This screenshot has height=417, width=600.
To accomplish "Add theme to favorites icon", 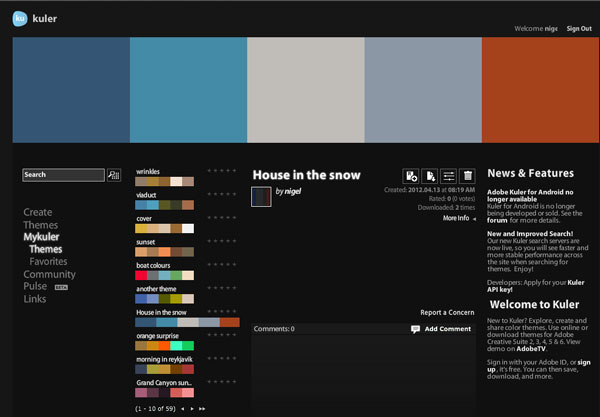I will [x=411, y=175].
